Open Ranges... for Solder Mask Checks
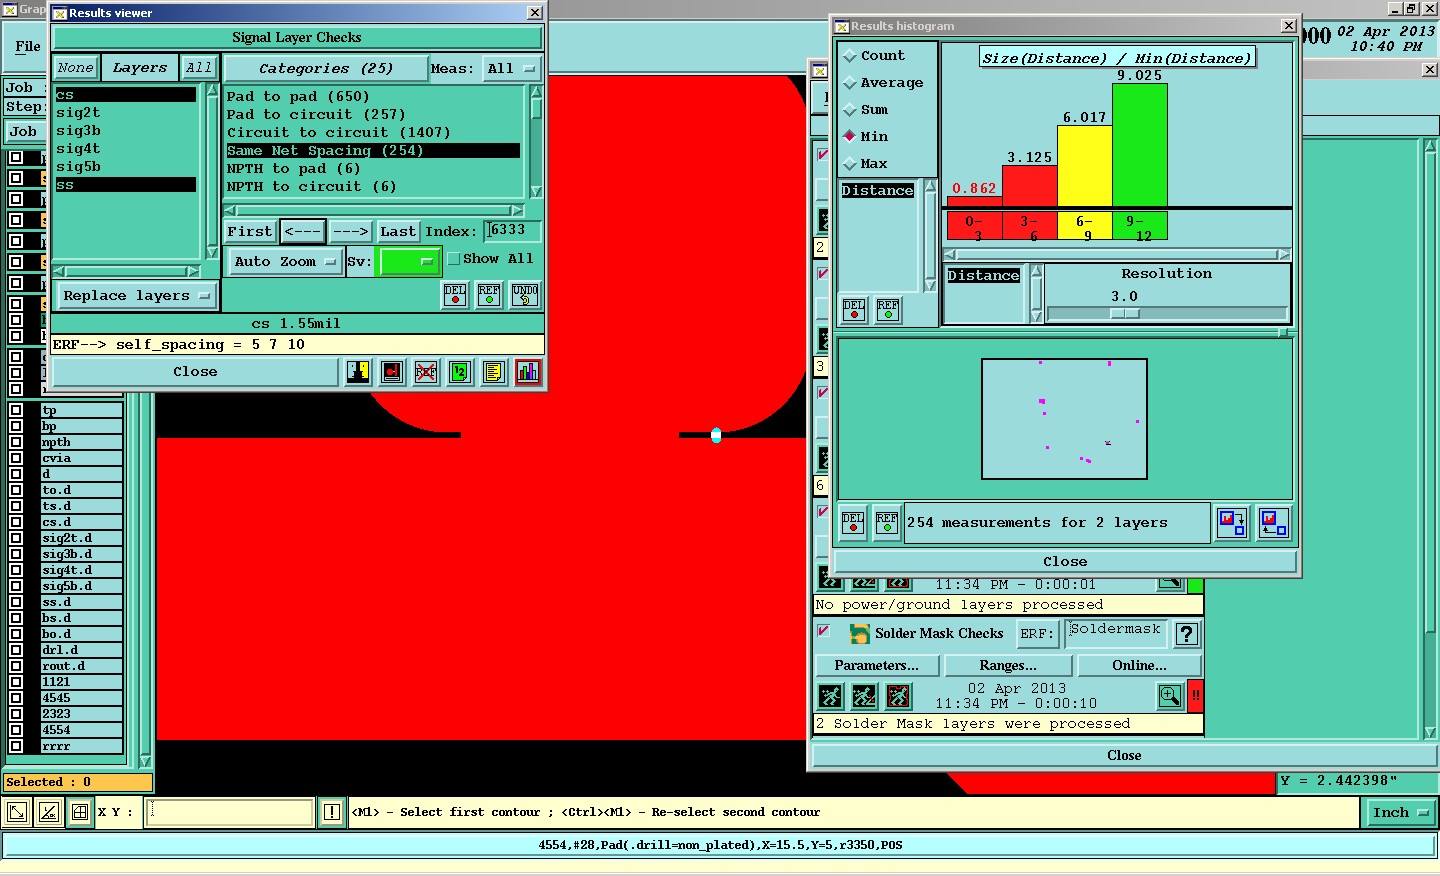 [1008, 666]
